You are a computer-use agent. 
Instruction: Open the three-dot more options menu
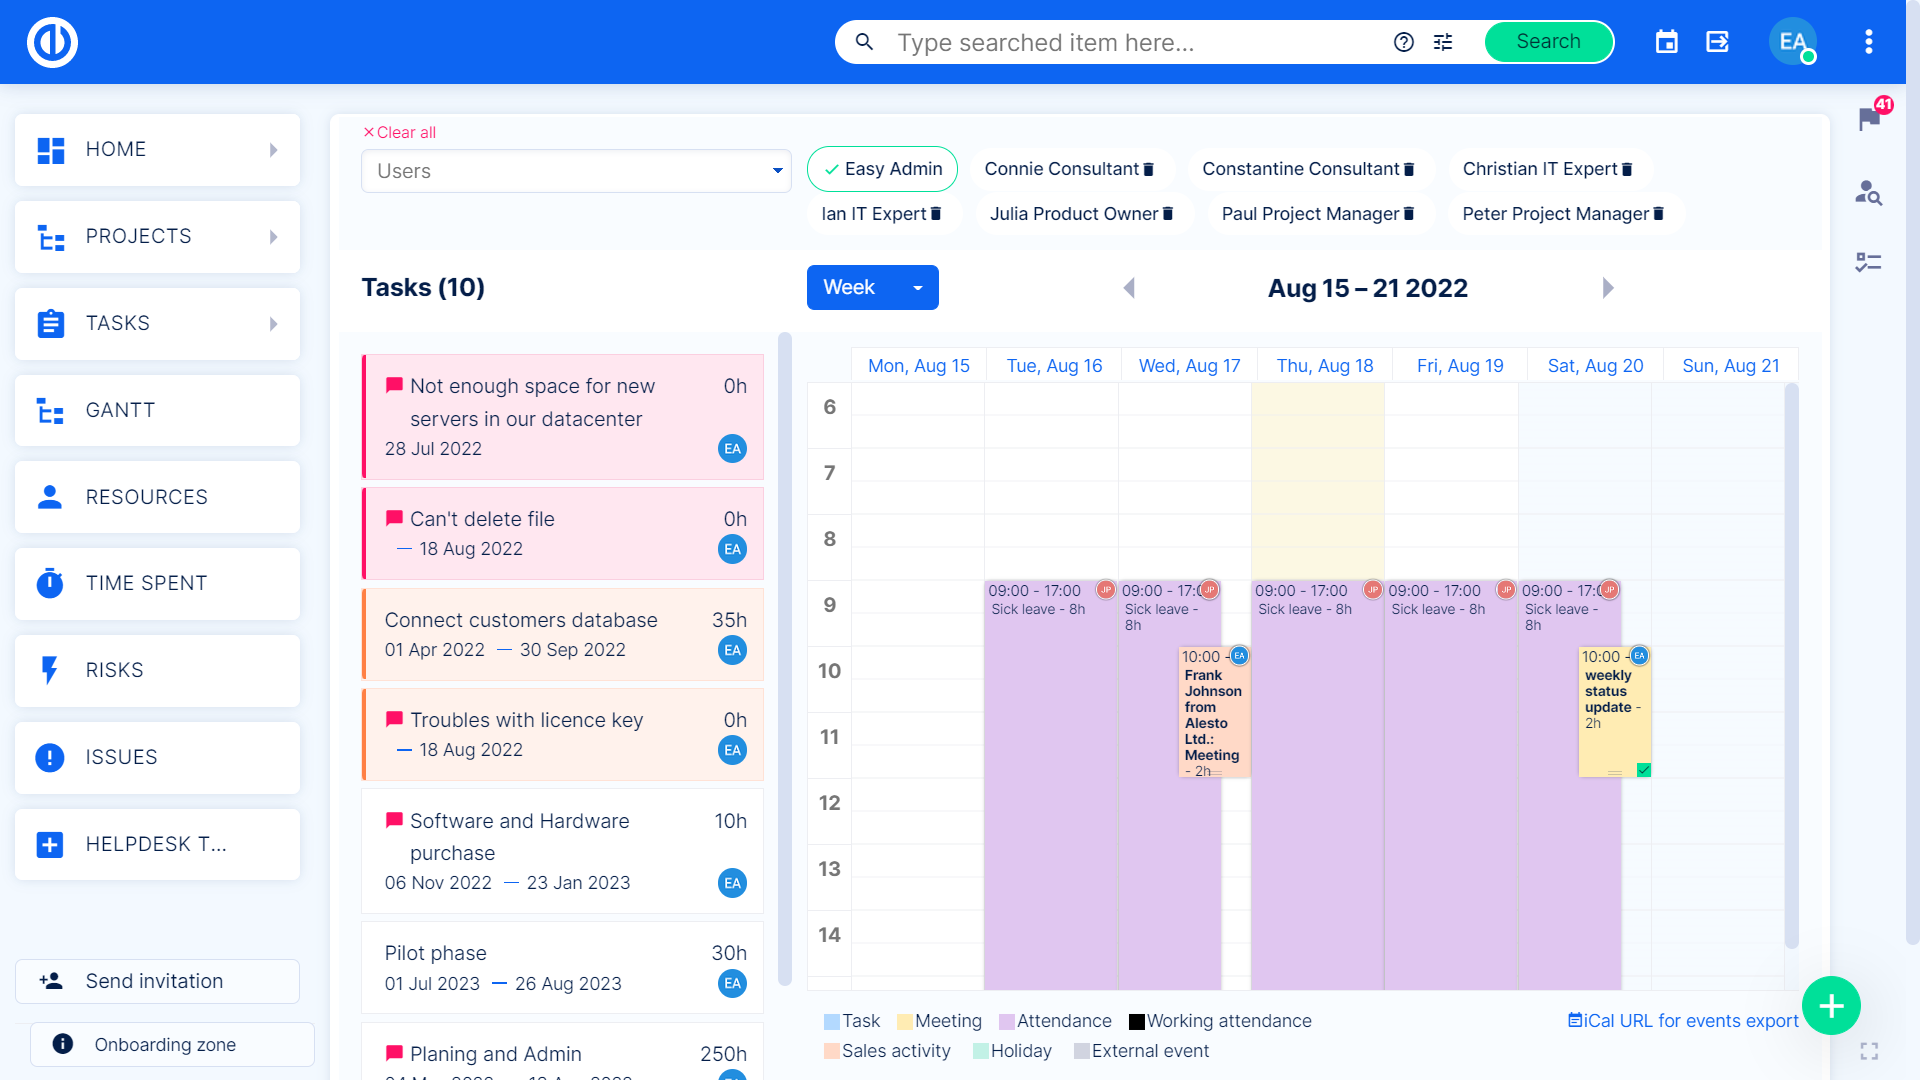click(x=1868, y=42)
